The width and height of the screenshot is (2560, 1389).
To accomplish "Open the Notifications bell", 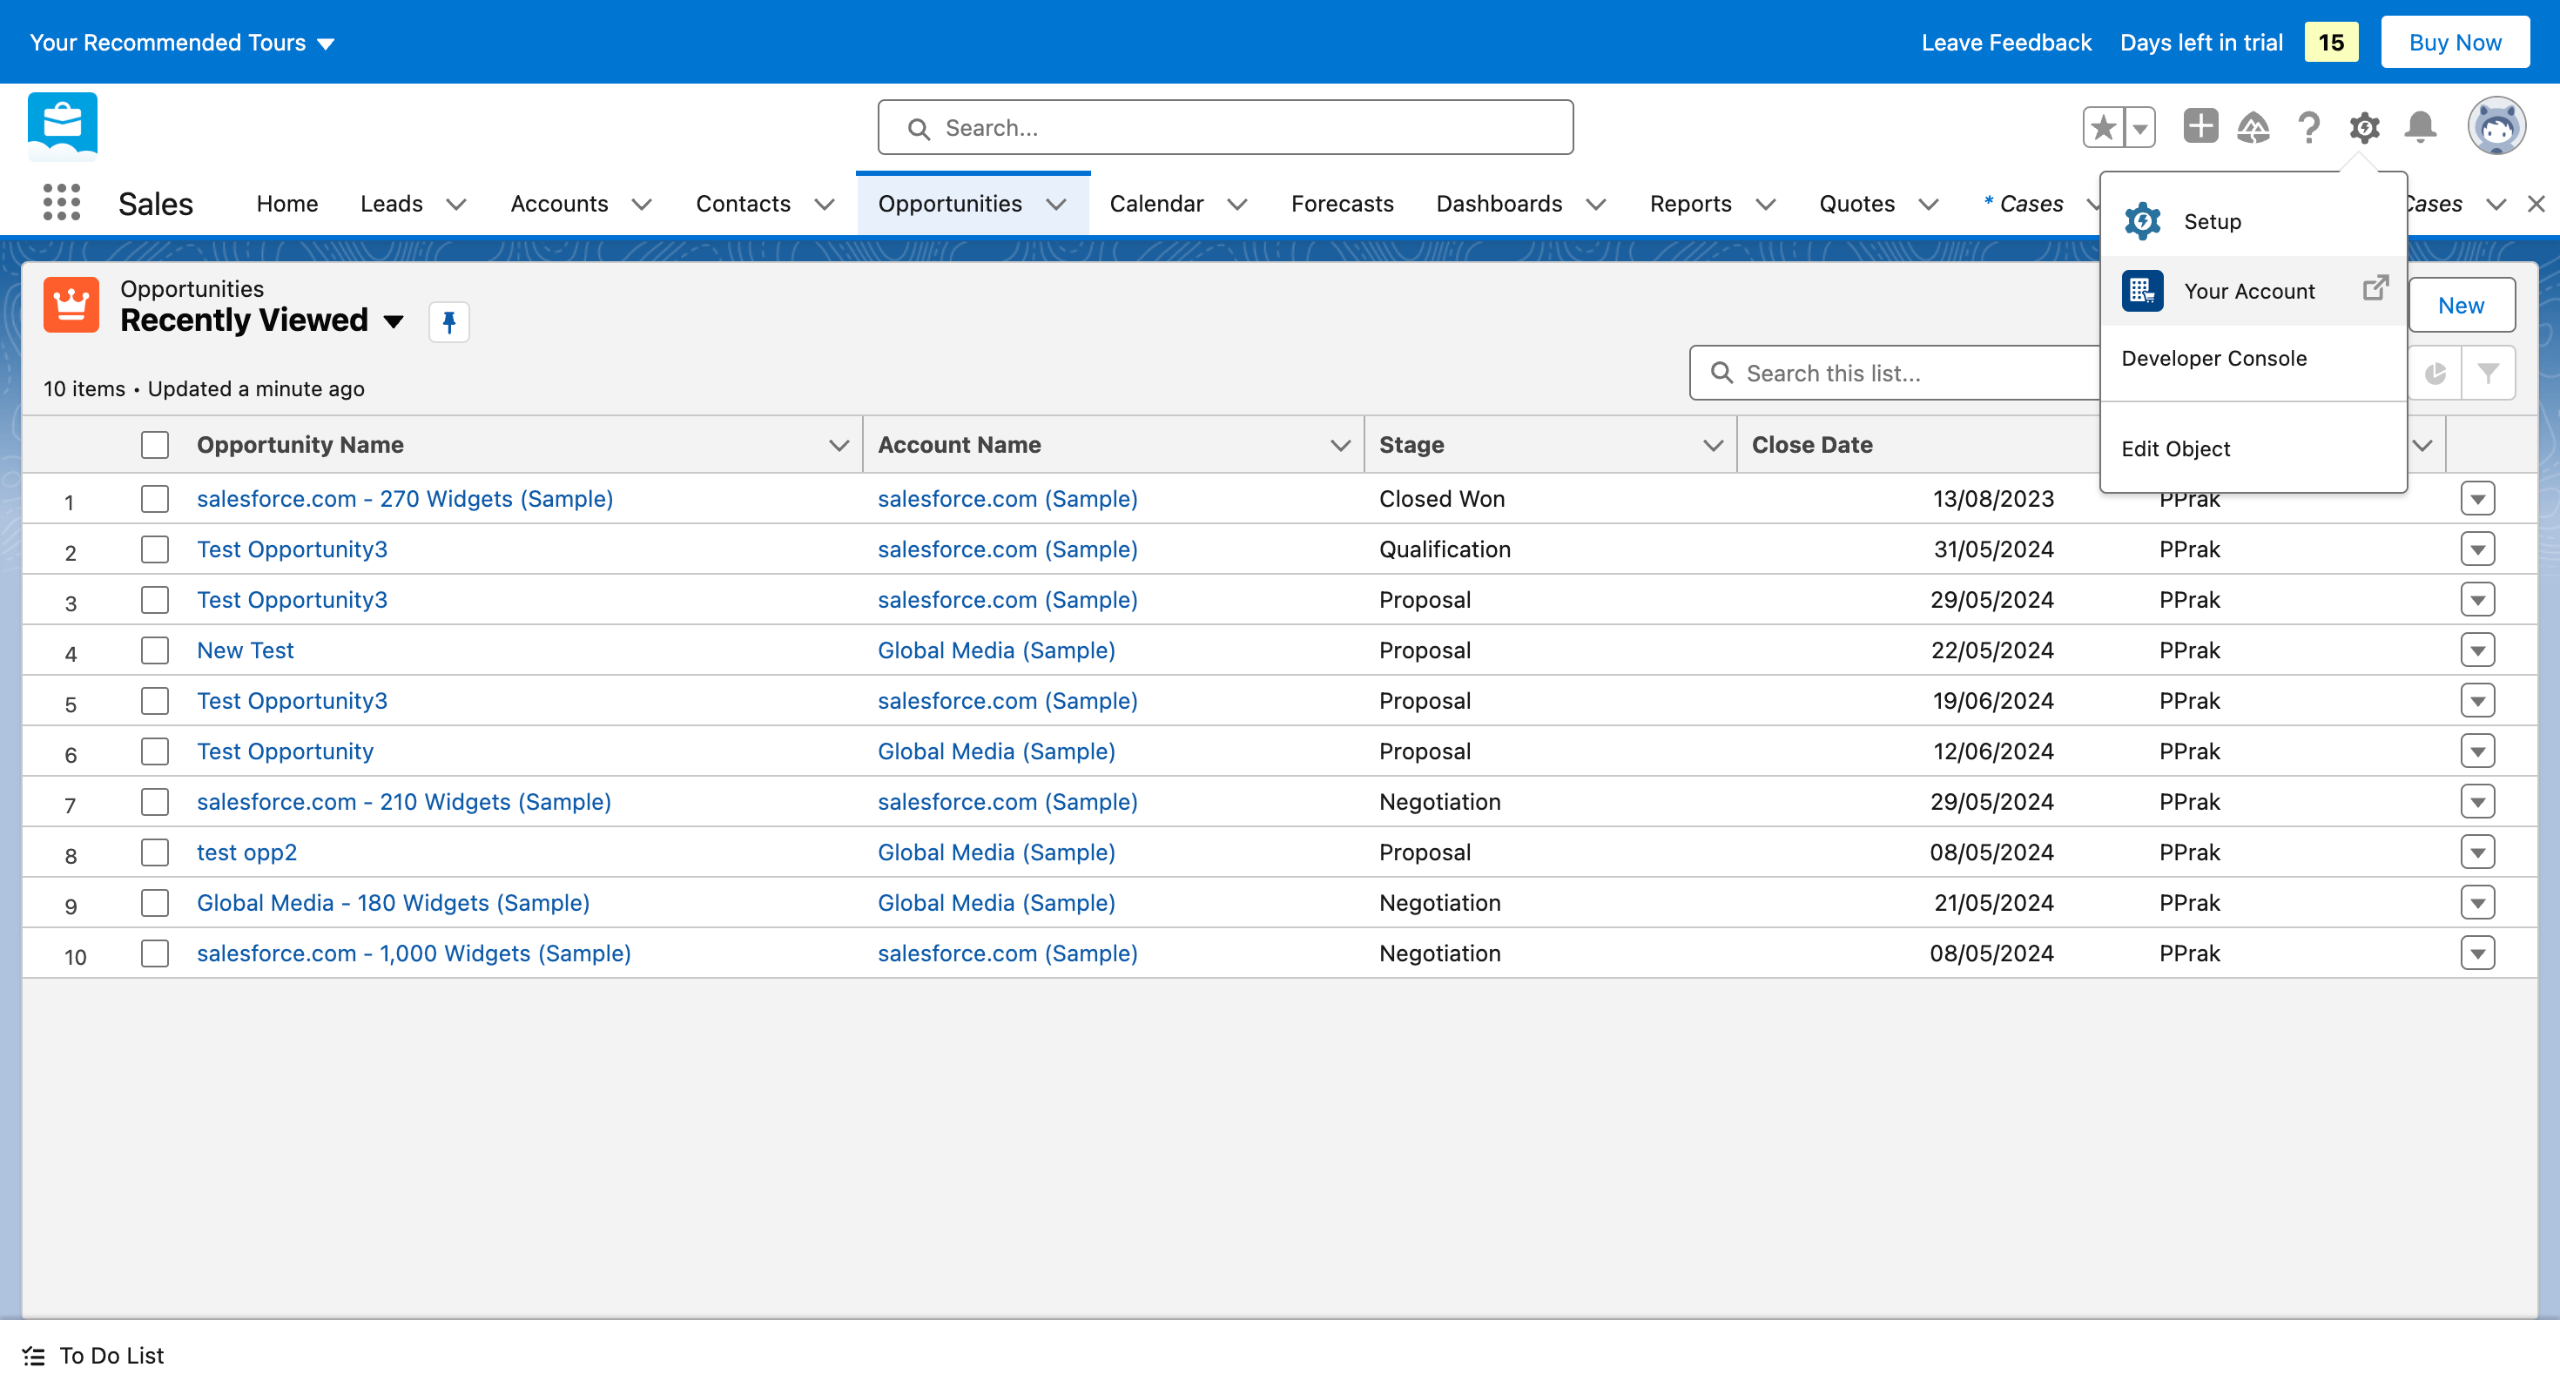I will tap(2421, 127).
